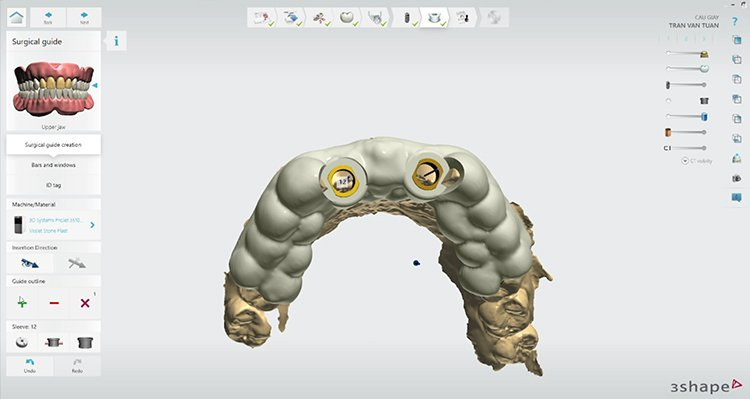Choose the second view cube orientation icon
Image resolution: width=750 pixels, height=399 pixels.
click(x=737, y=60)
